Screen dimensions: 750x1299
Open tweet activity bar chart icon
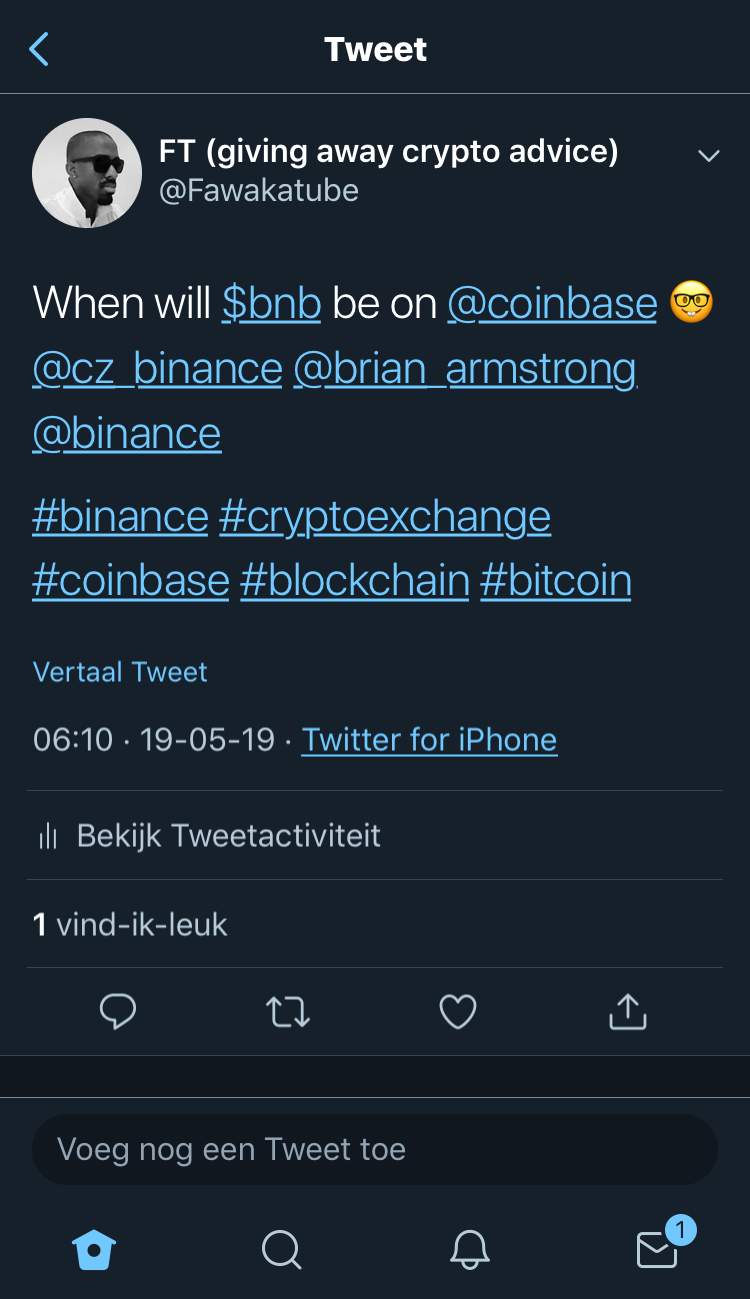point(48,836)
